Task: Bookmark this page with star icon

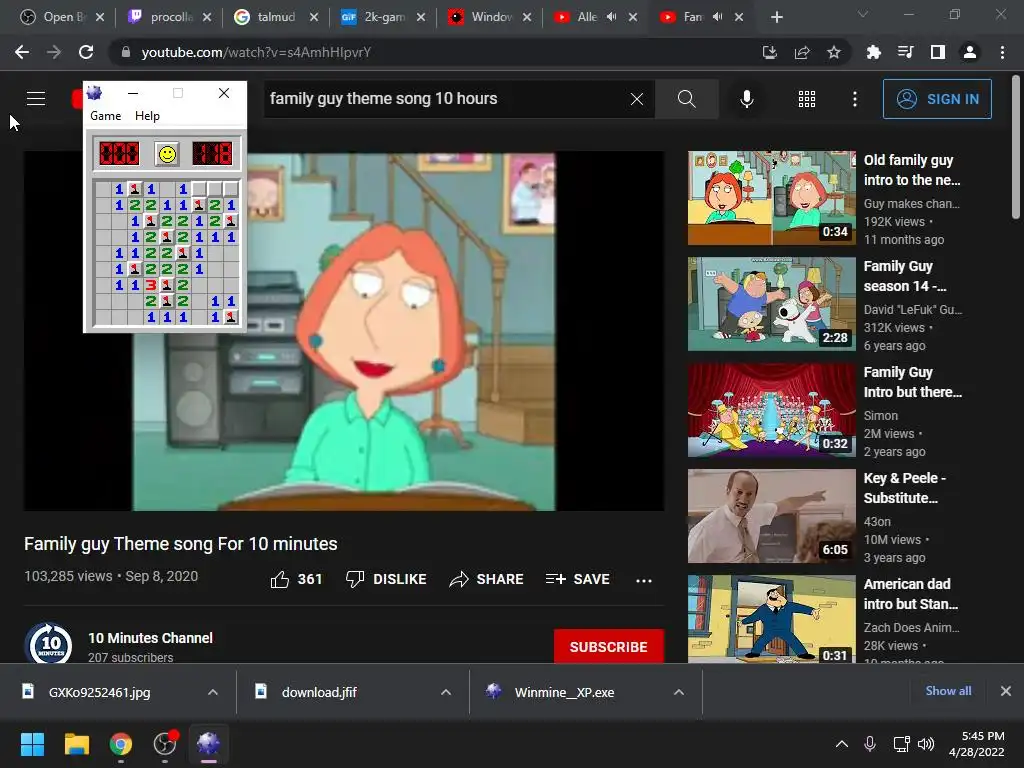Action: click(x=834, y=52)
